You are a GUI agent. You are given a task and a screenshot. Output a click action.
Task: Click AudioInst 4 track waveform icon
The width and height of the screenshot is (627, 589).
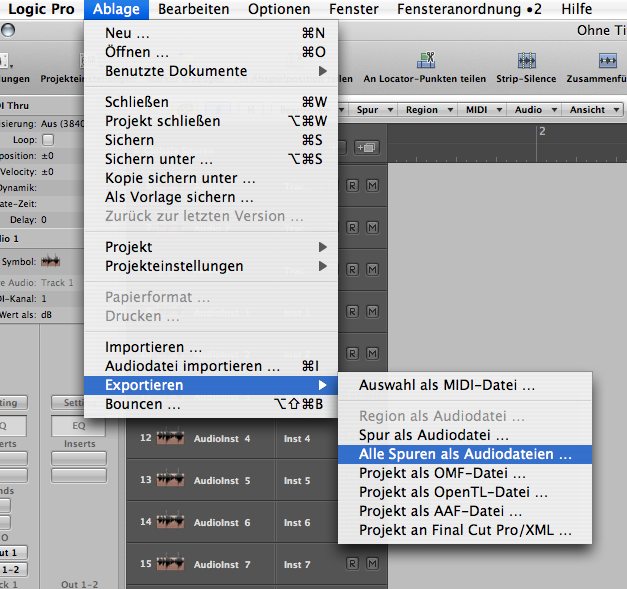pyautogui.click(x=170, y=438)
